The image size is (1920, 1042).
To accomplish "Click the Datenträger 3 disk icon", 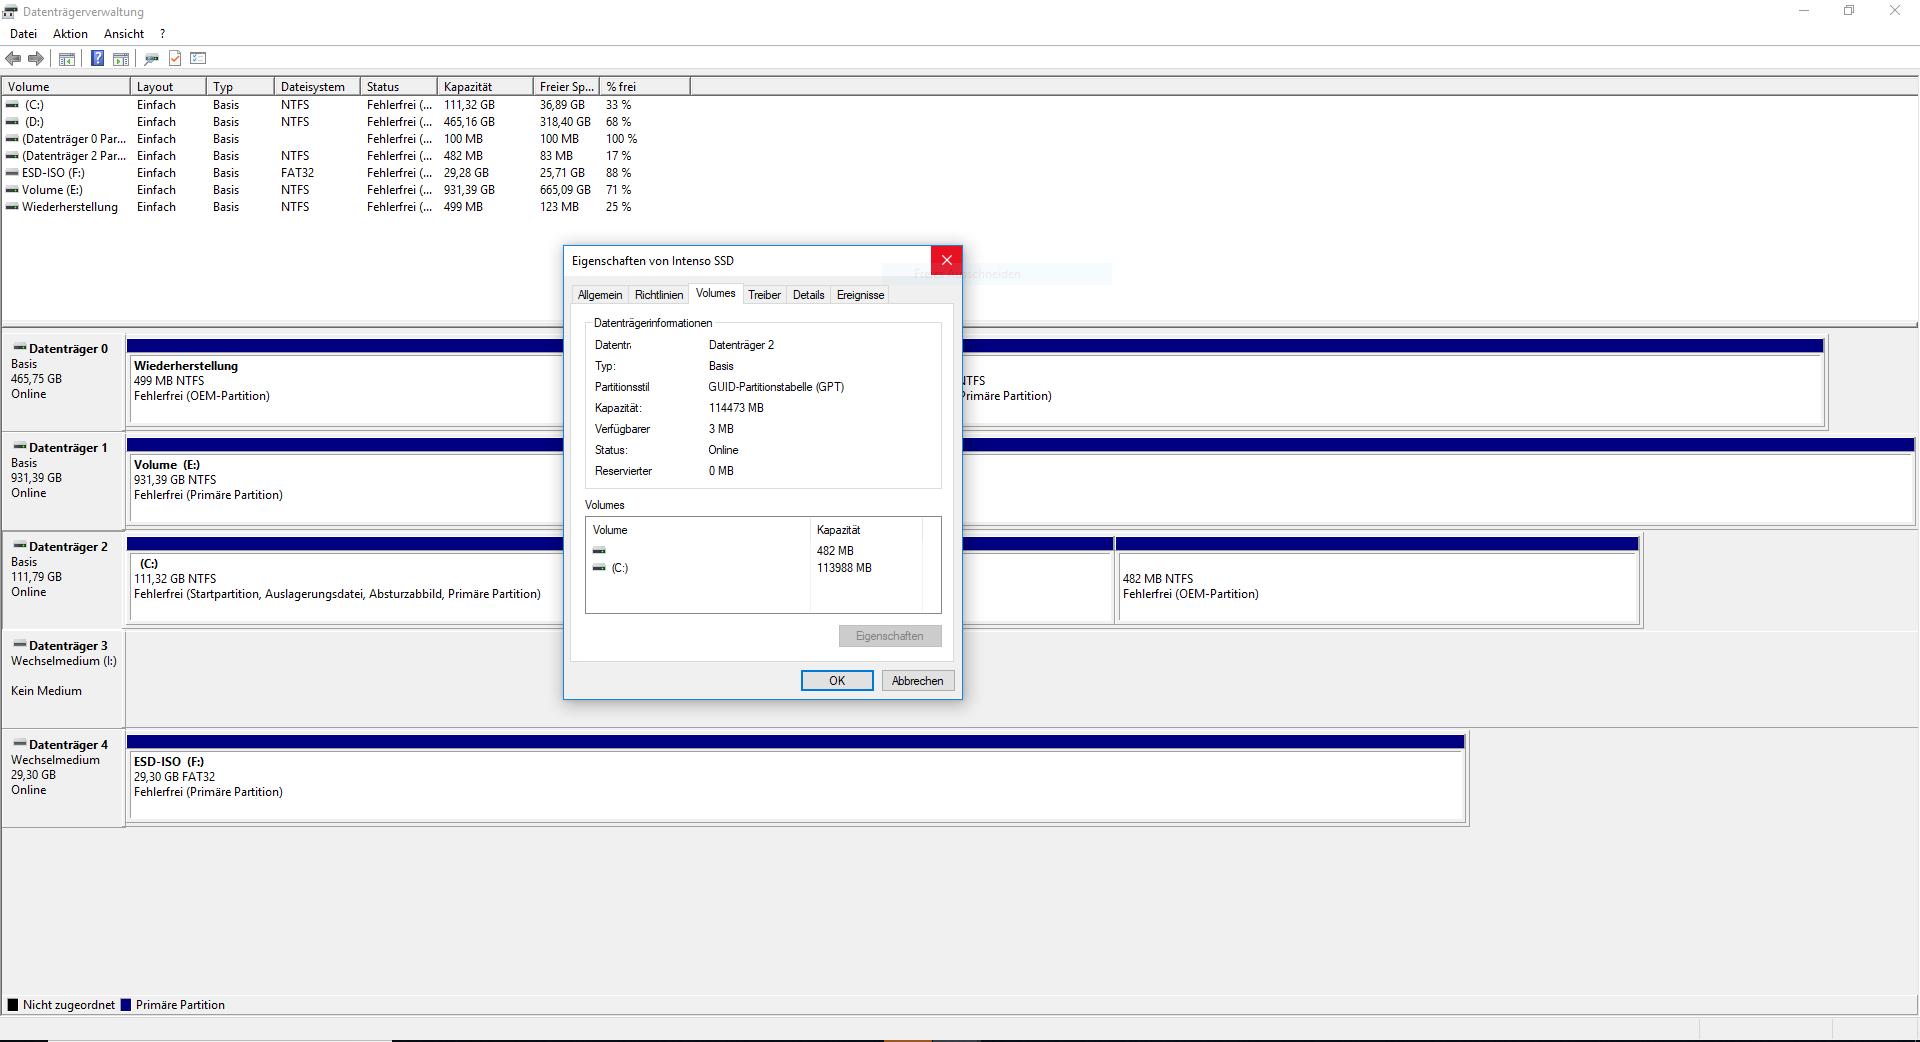I will click(20, 645).
